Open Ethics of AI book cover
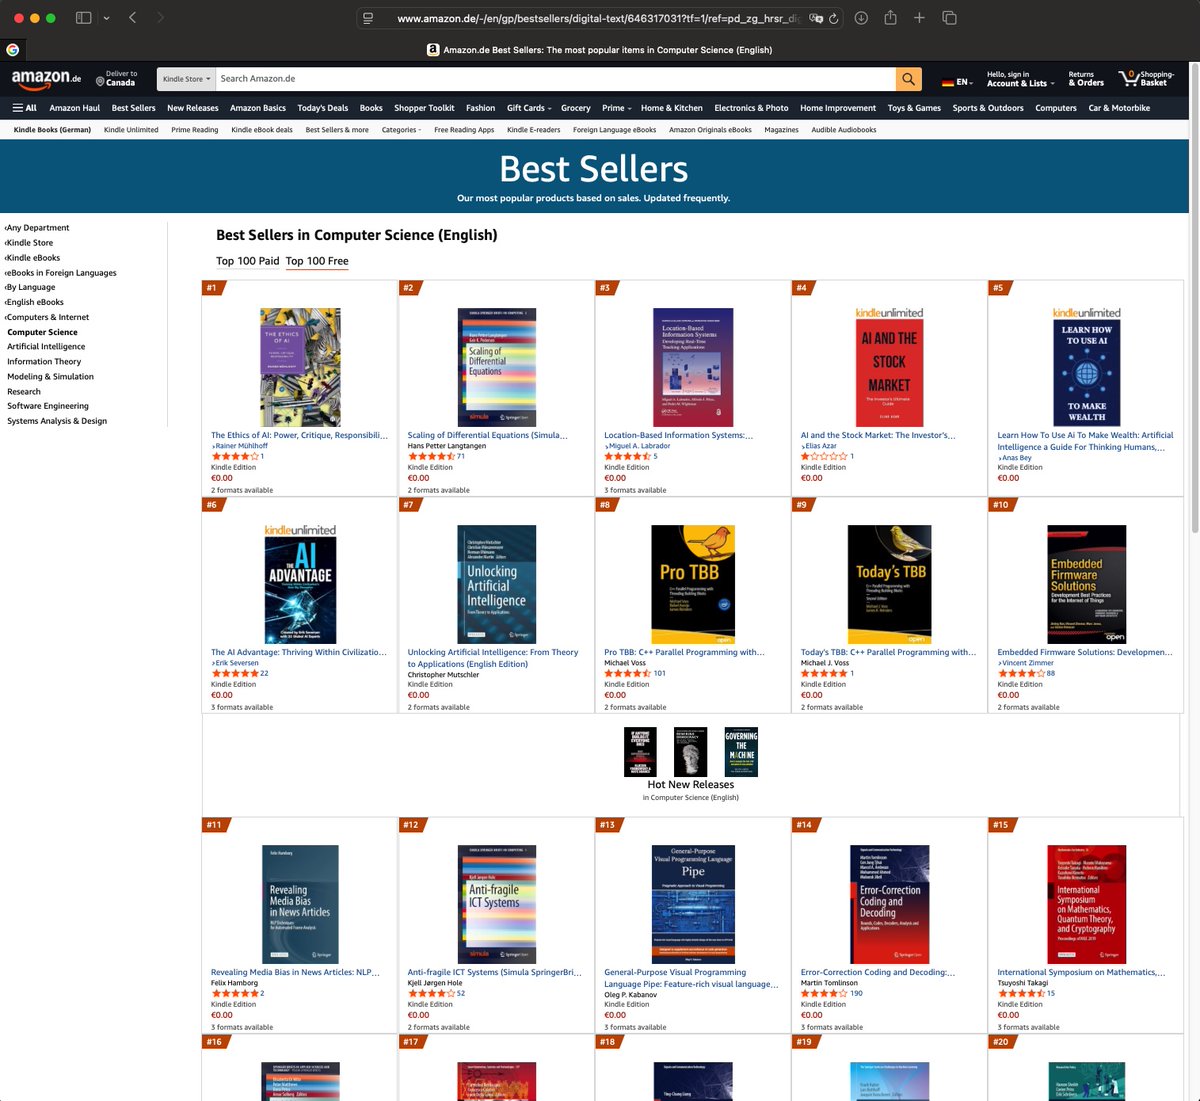1200x1101 pixels. point(300,367)
